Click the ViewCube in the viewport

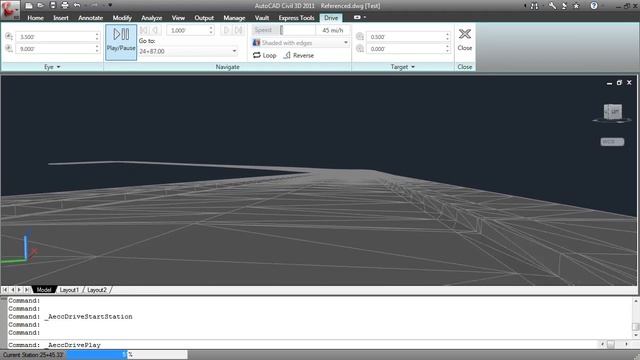pyautogui.click(x=612, y=112)
